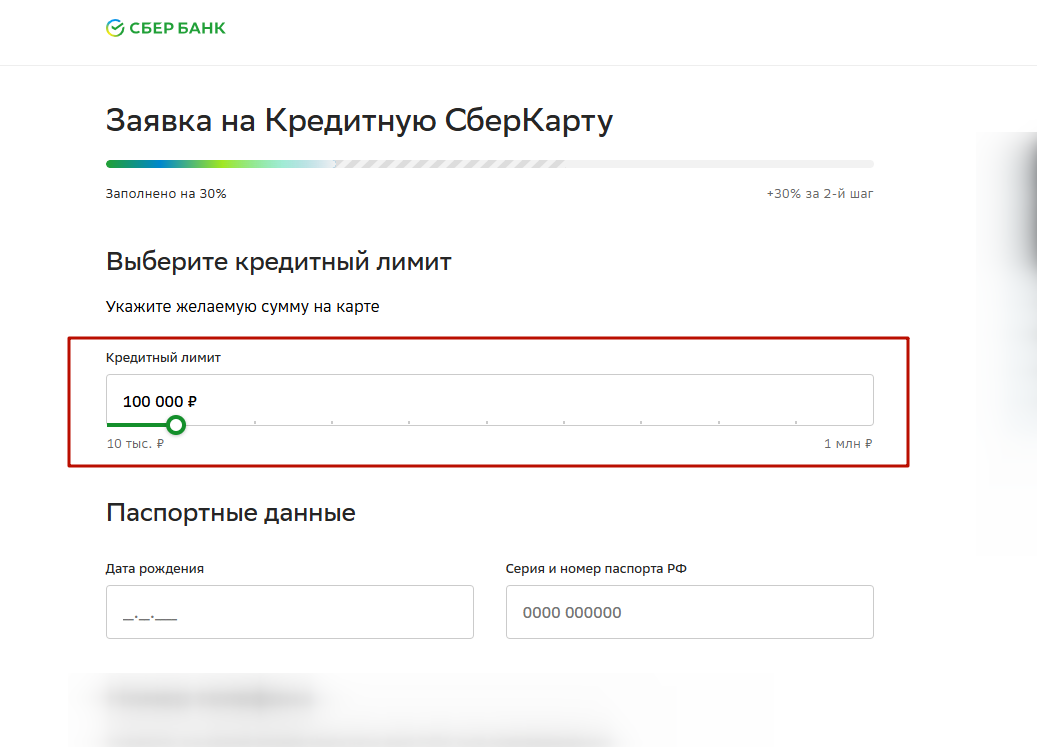Viewport: 1037px width, 747px height.
Task: Click the '+30% за 2-й шаг' text
Action: pos(819,194)
